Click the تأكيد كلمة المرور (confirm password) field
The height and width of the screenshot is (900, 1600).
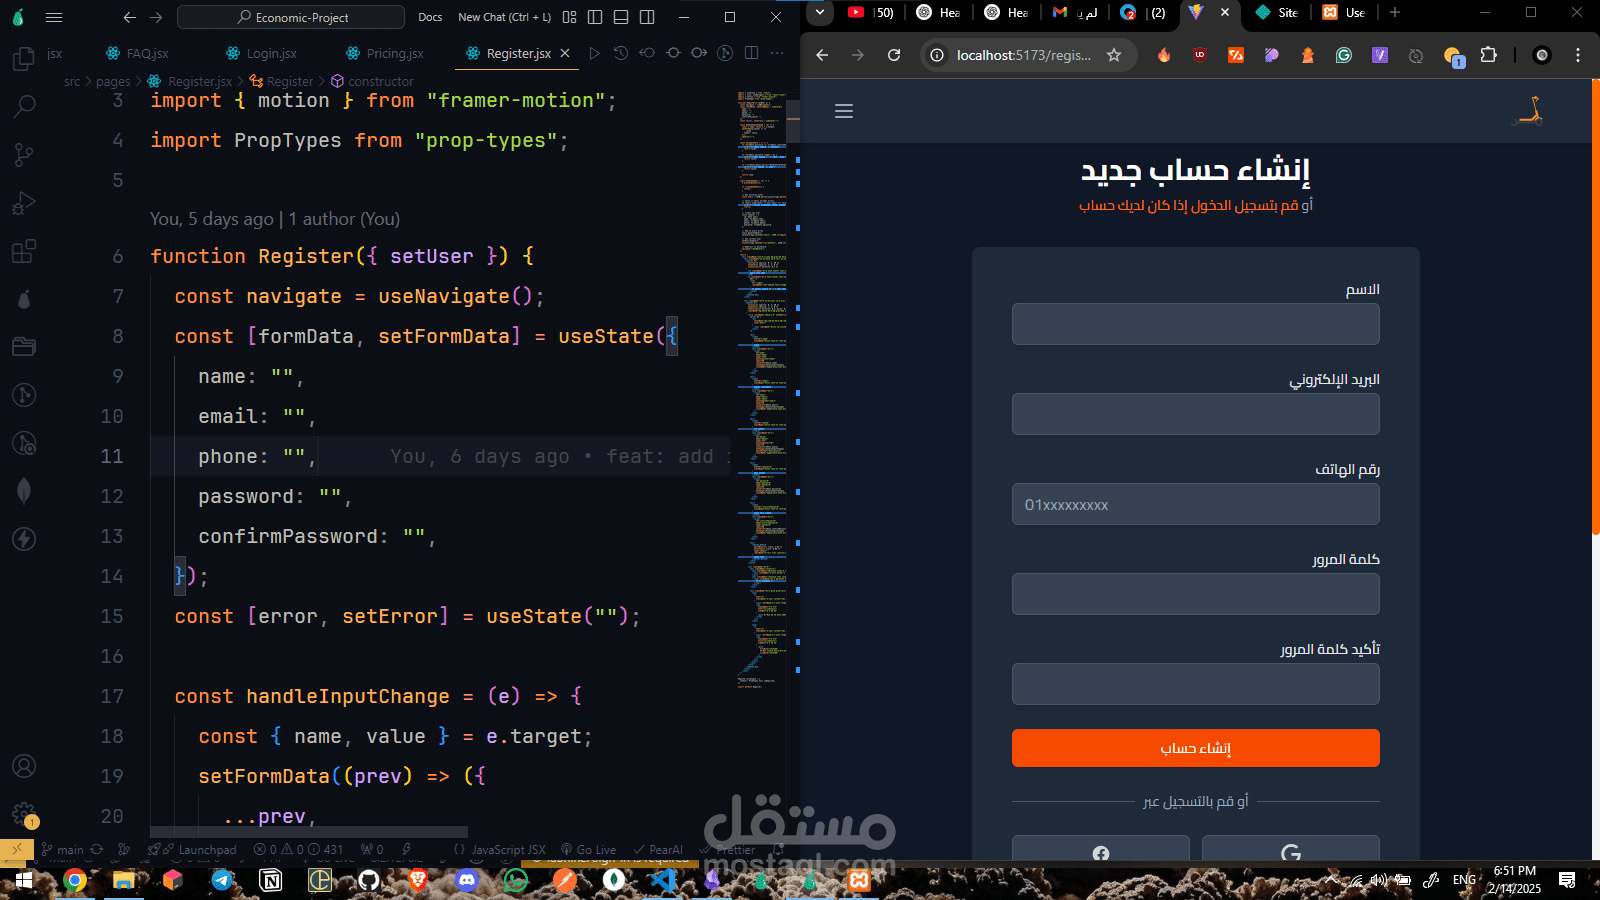pos(1195,684)
